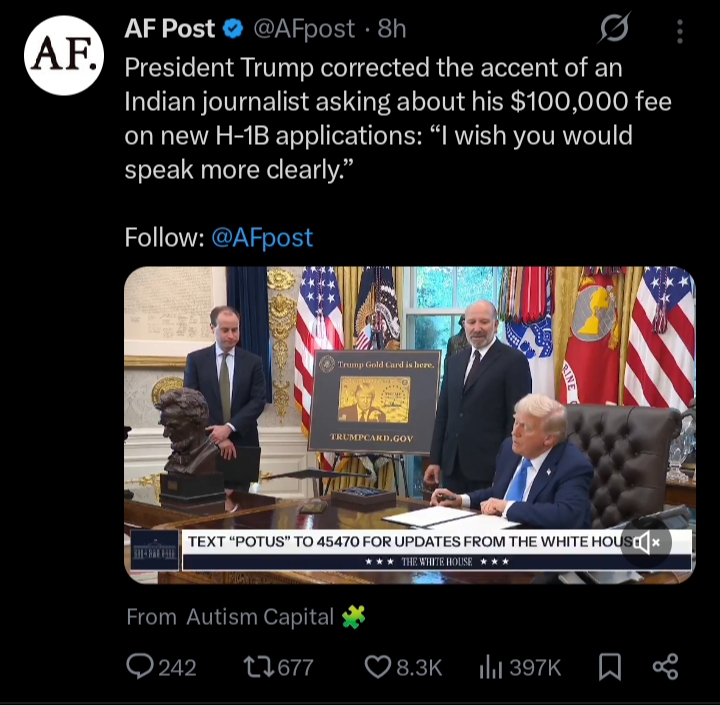Click the @AFpost handle in the header
The width and height of the screenshot is (720, 705).
click(x=304, y=29)
